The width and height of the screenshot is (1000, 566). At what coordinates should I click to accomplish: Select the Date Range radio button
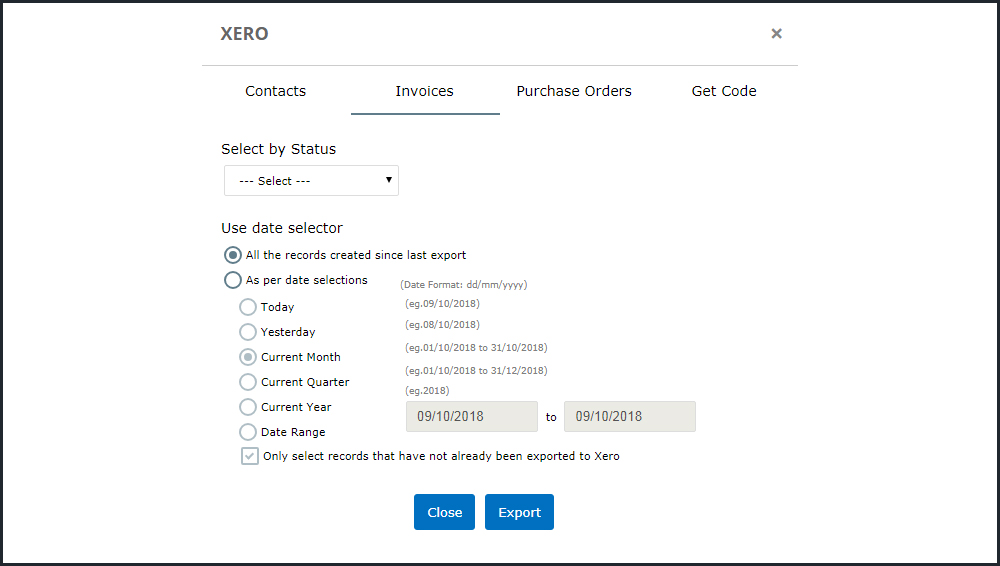(x=247, y=432)
